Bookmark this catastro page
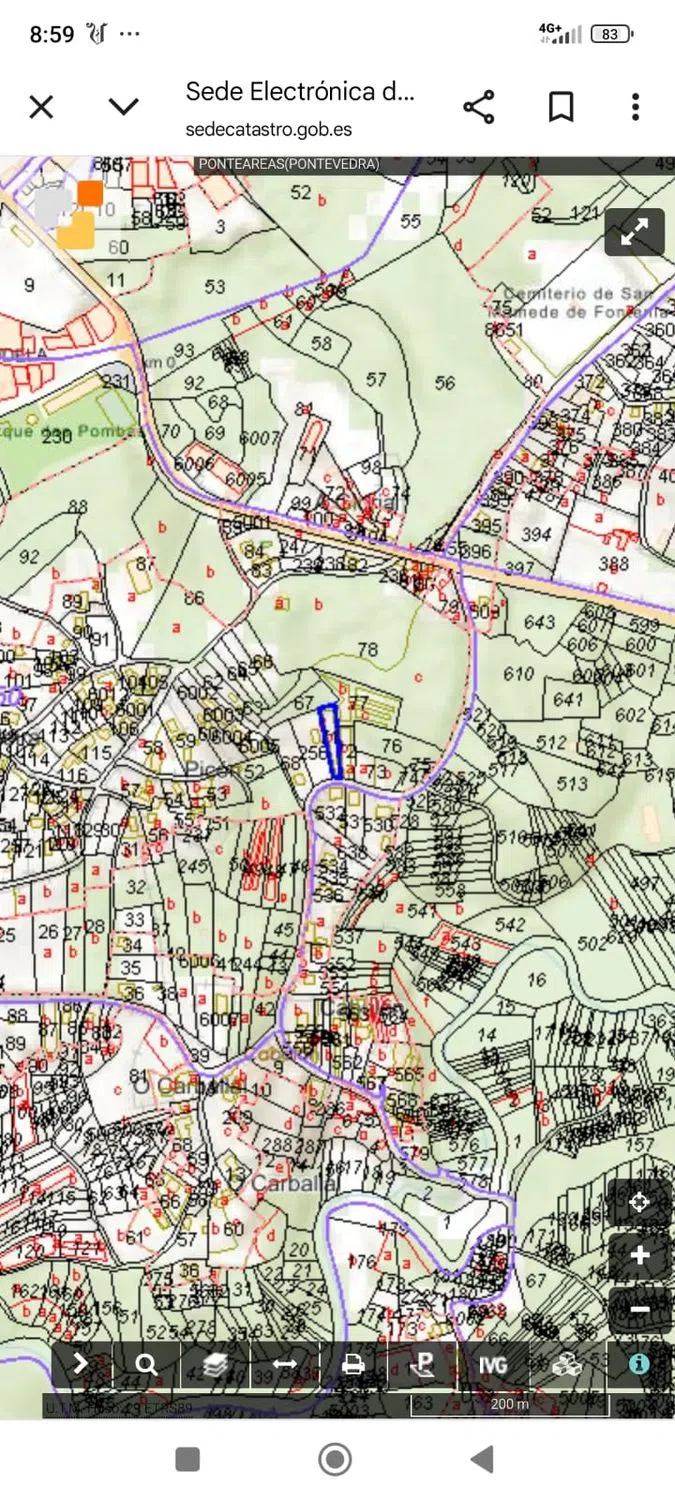This screenshot has height=1500, width=675. 561,107
